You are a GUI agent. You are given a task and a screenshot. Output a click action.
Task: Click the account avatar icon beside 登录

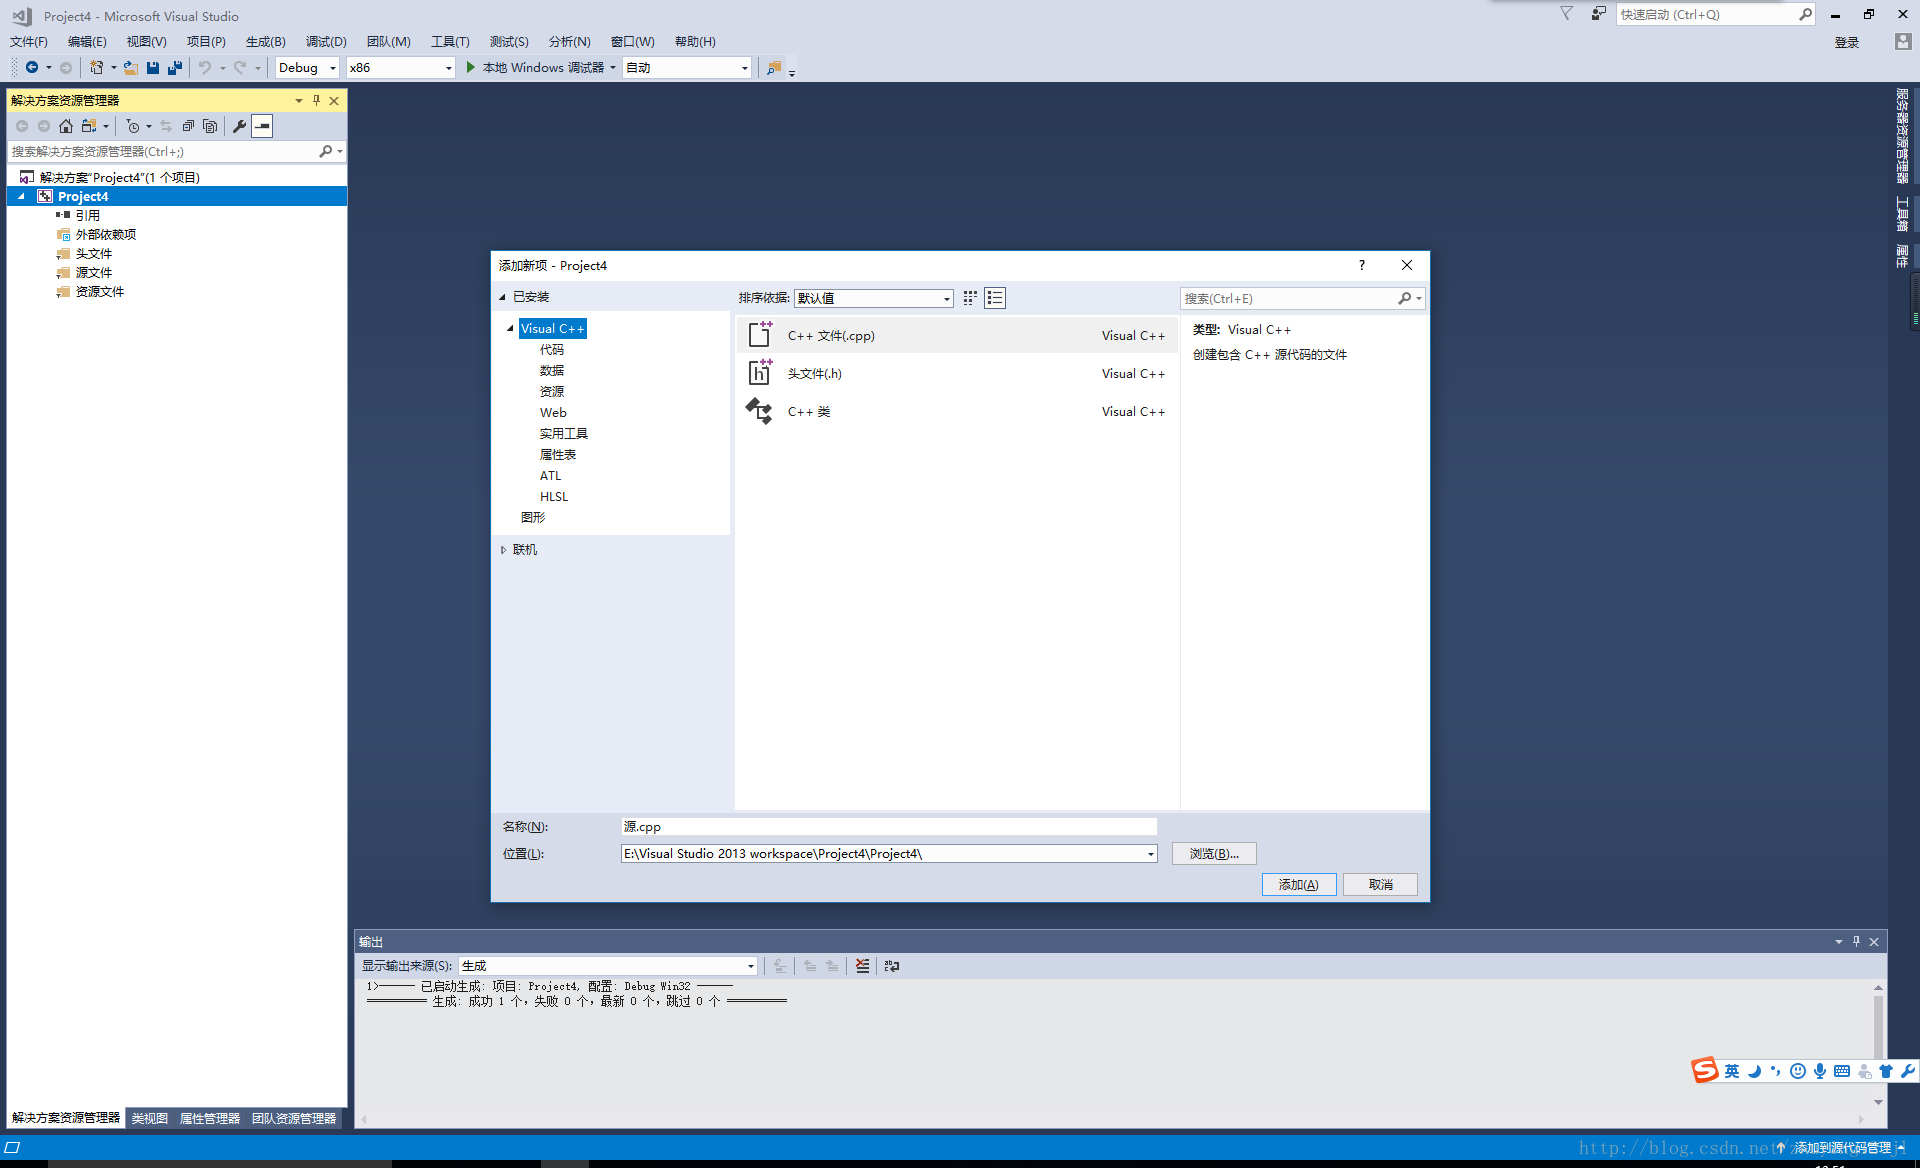click(1903, 42)
